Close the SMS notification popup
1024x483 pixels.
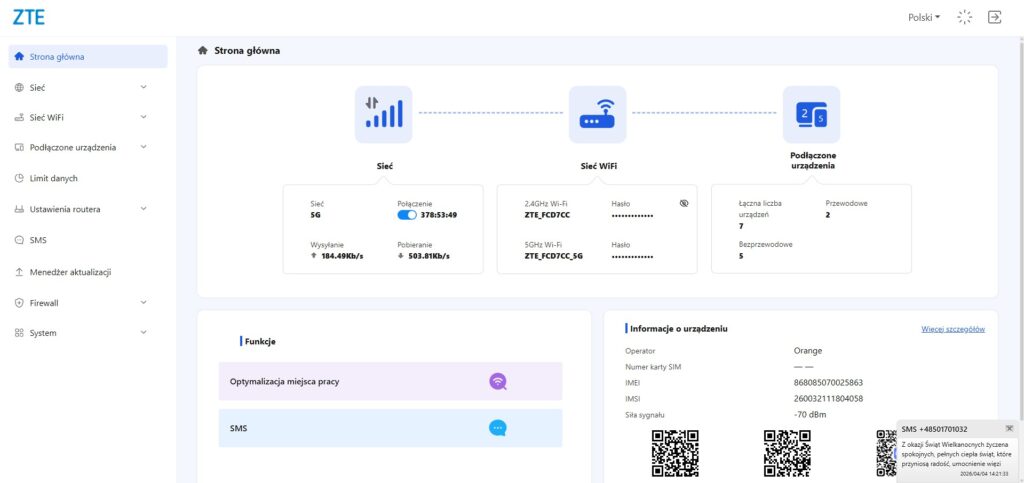coord(1009,428)
